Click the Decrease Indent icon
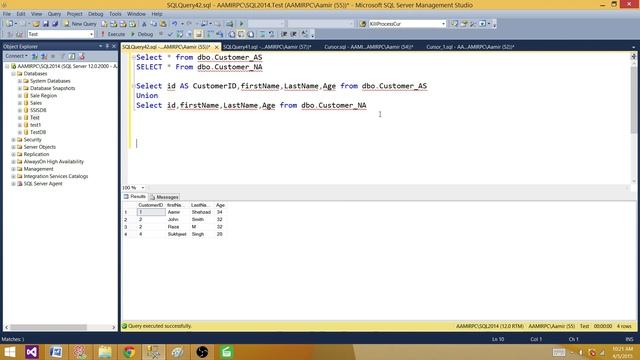Viewport: 640px width, 360px height. point(284,34)
